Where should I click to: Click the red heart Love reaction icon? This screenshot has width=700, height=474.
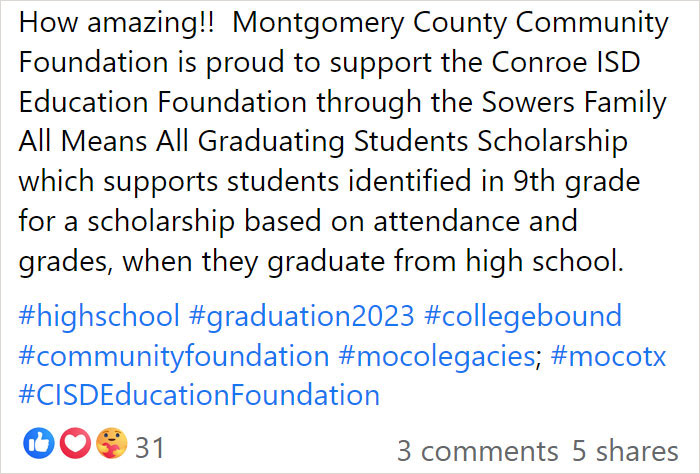75,443
